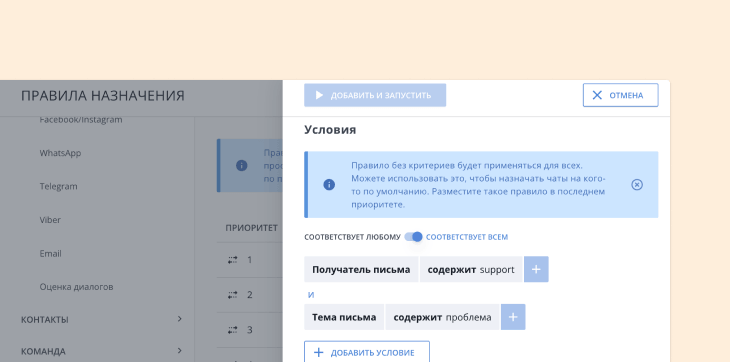Viewport: 730px width, 362px height.
Task: Click the Добавить условие button
Action: pyautogui.click(x=366, y=352)
